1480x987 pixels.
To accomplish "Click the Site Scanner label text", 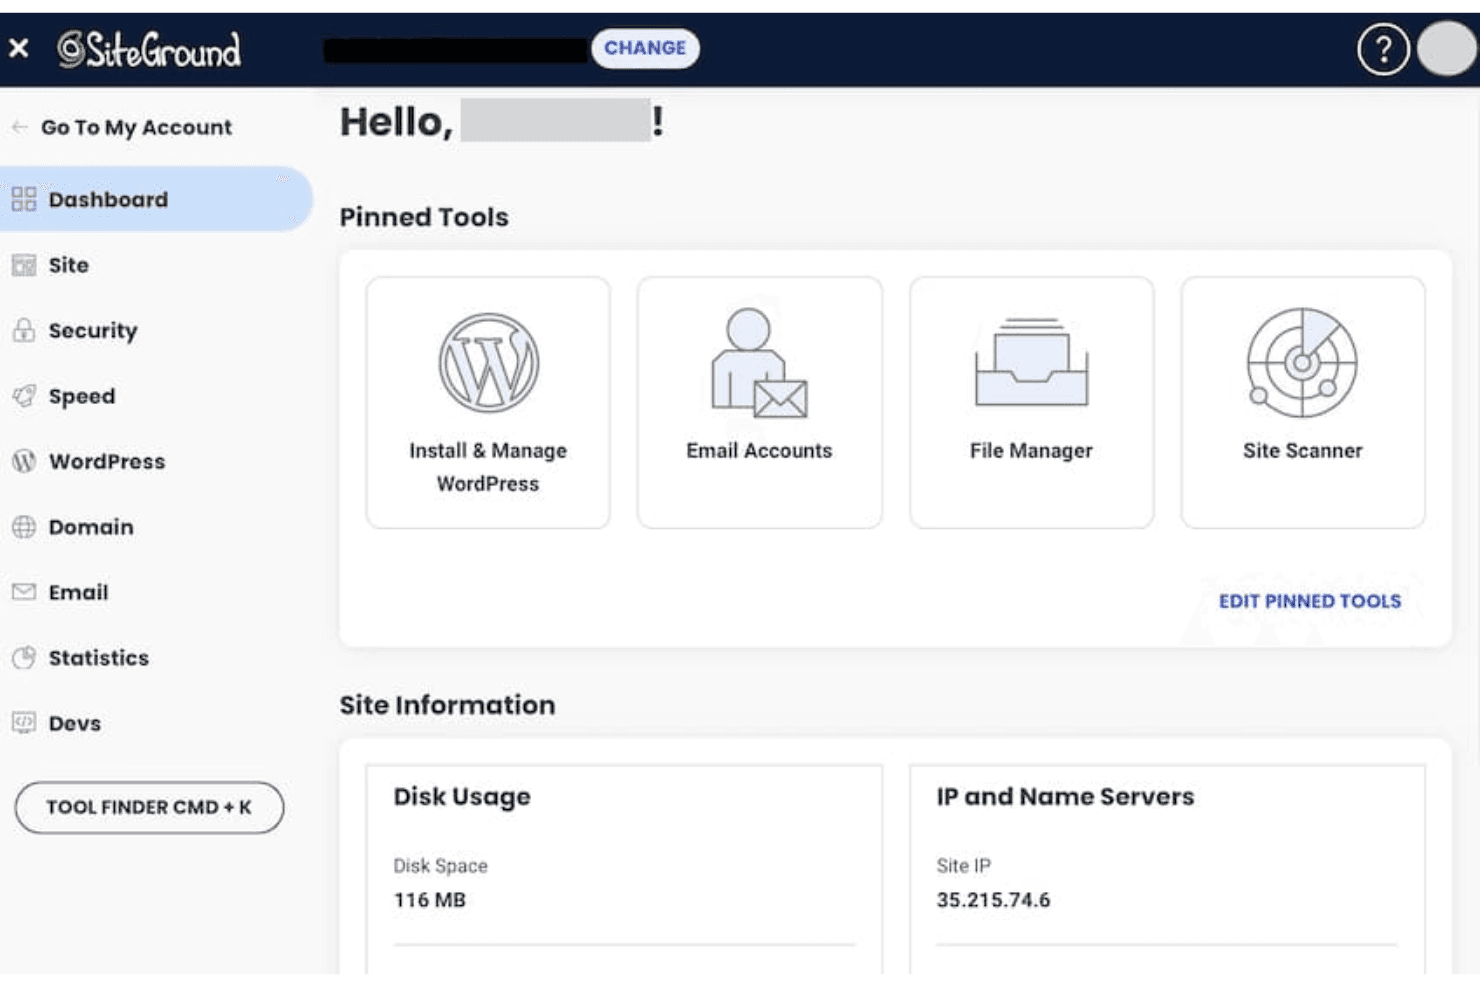I will [1302, 451].
